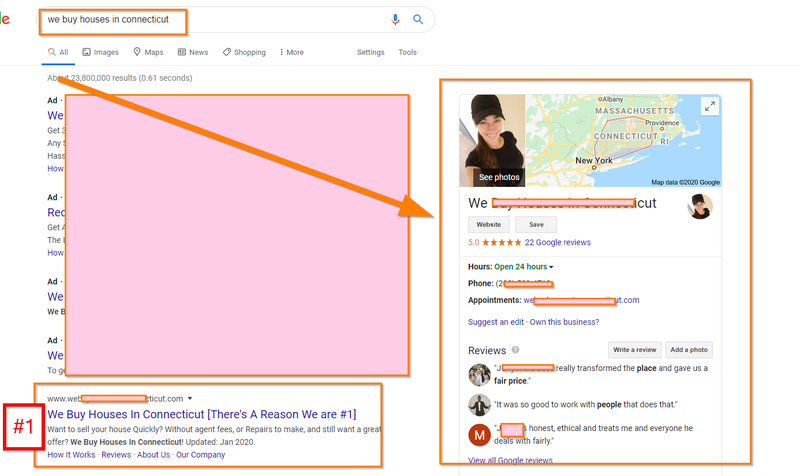Click Write a review button
This screenshot has height=476, width=800.
pos(635,350)
